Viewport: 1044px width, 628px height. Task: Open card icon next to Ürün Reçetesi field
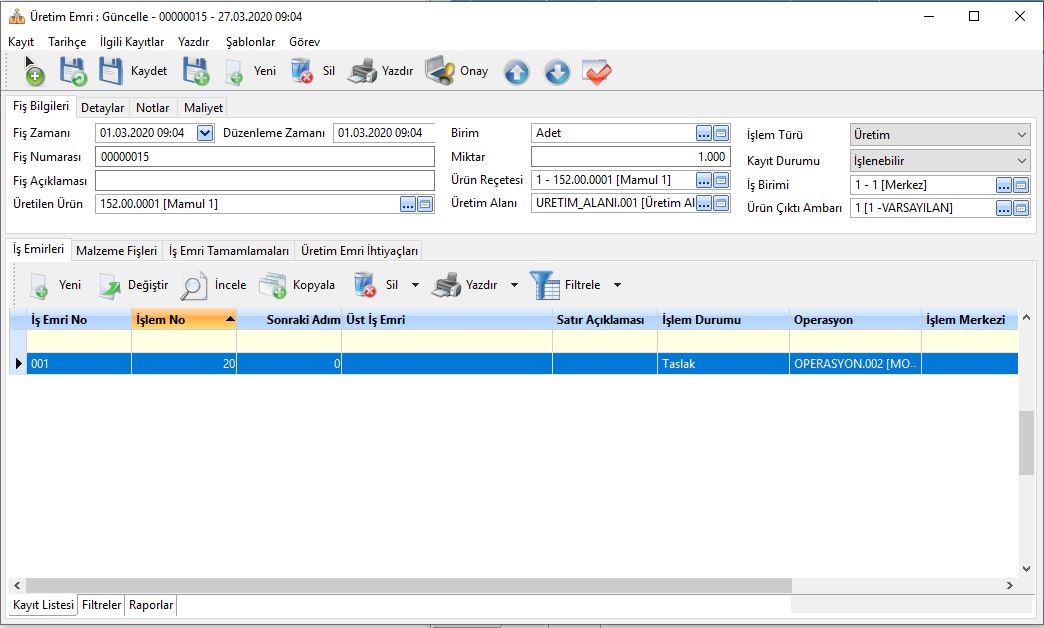click(721, 180)
